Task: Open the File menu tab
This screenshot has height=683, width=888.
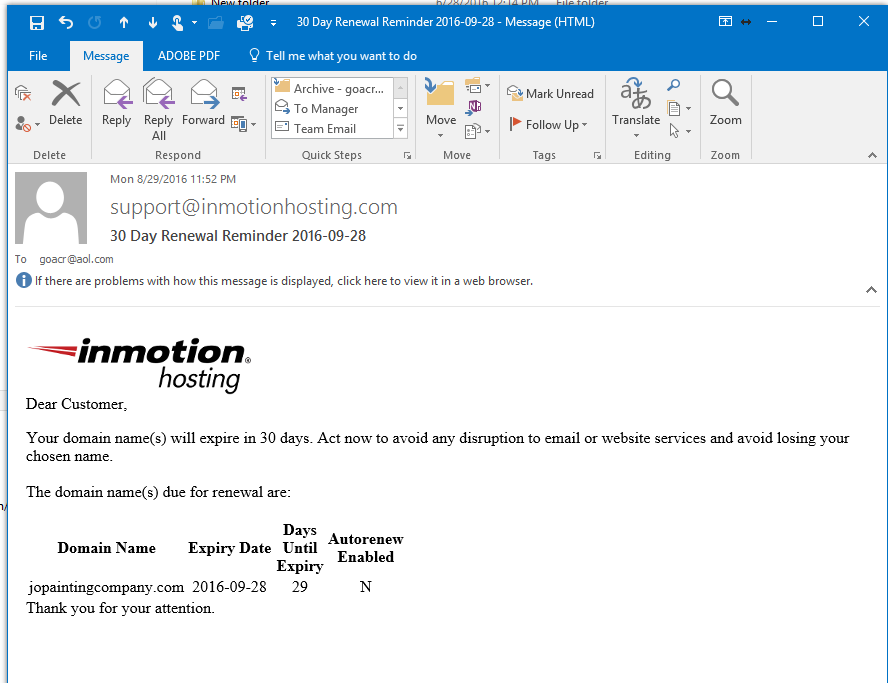Action: (x=38, y=56)
